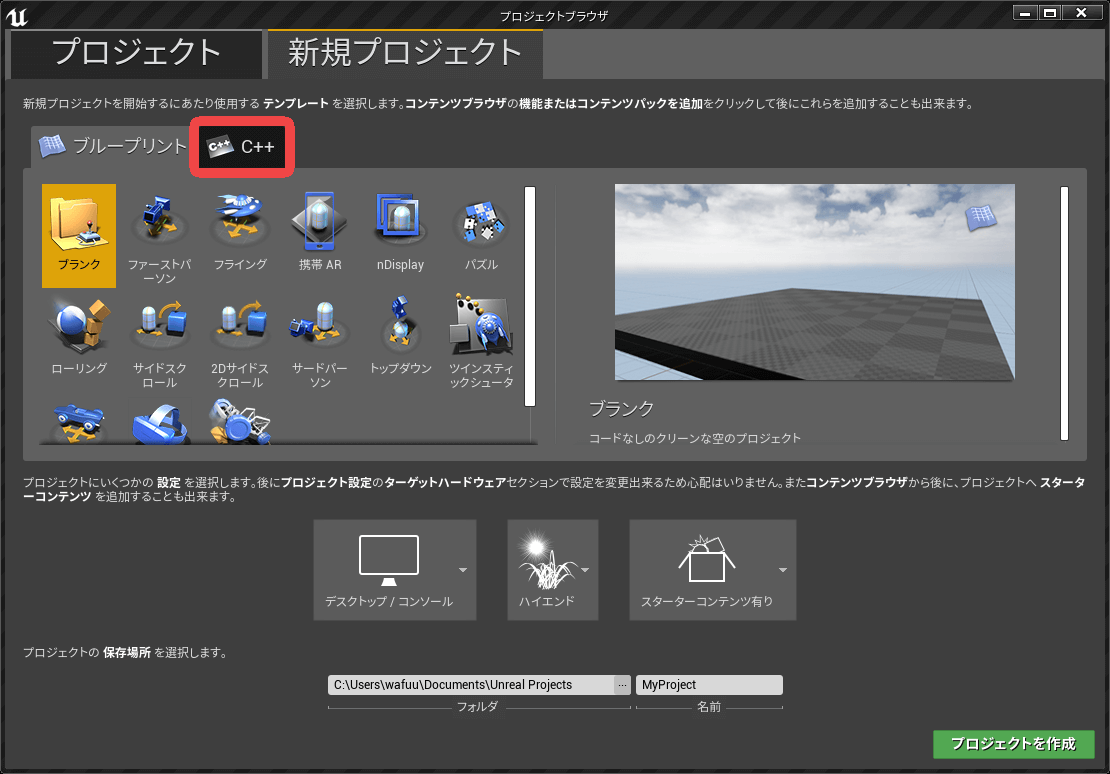The height and width of the screenshot is (774, 1110).
Task: Select the サードパーソン template icon
Action: [x=320, y=330]
